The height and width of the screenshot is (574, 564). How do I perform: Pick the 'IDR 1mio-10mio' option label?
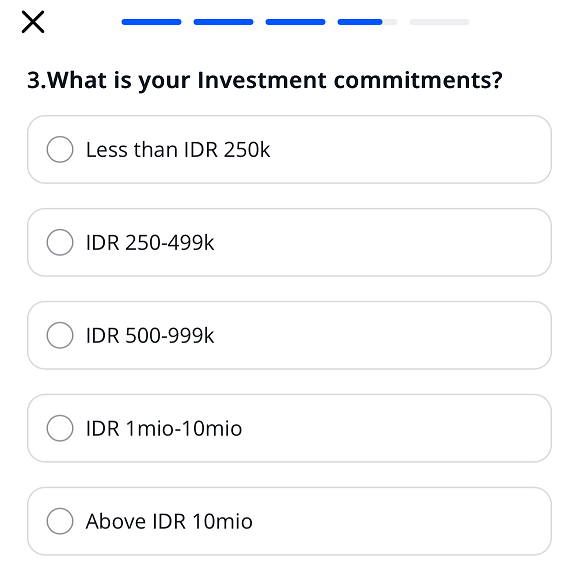pyautogui.click(x=164, y=429)
